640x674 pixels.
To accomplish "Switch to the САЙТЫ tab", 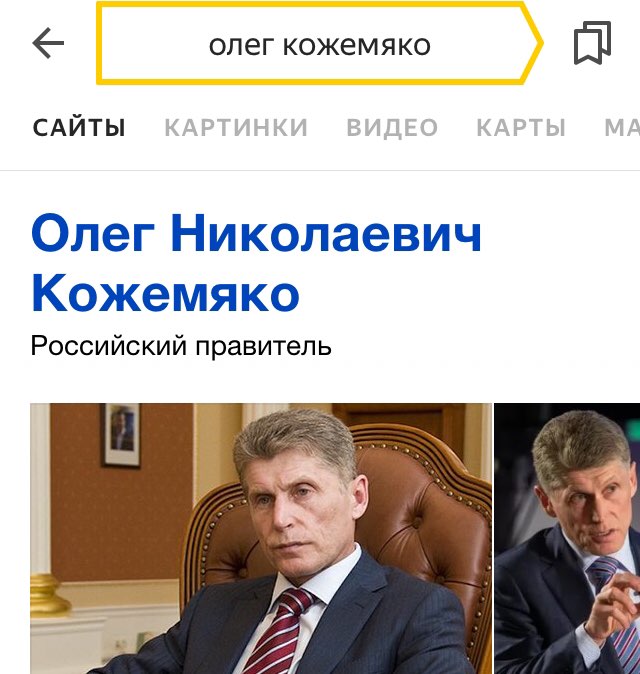I will (80, 128).
